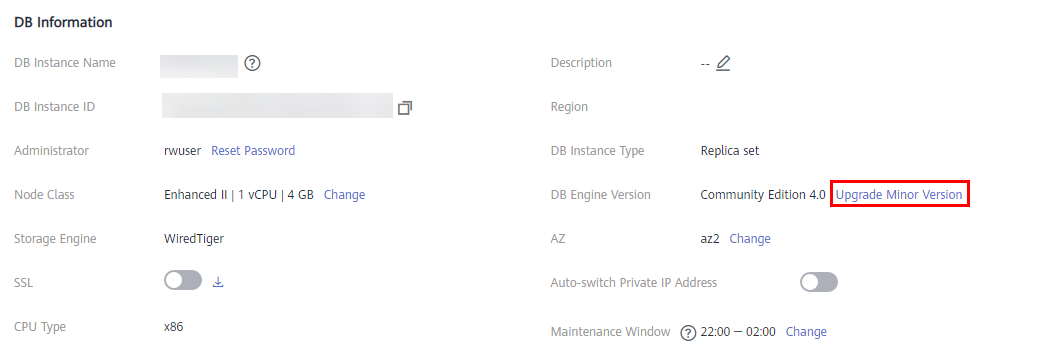Select the rwuser administrator name
Viewport: 1058px width, 363px height.
tap(183, 150)
